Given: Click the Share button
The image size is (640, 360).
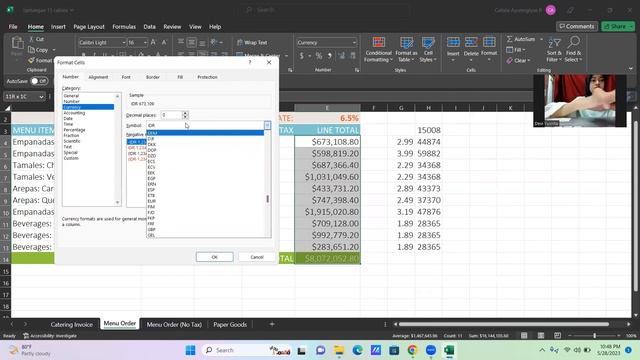Looking at the screenshot, I should [x=618, y=26].
